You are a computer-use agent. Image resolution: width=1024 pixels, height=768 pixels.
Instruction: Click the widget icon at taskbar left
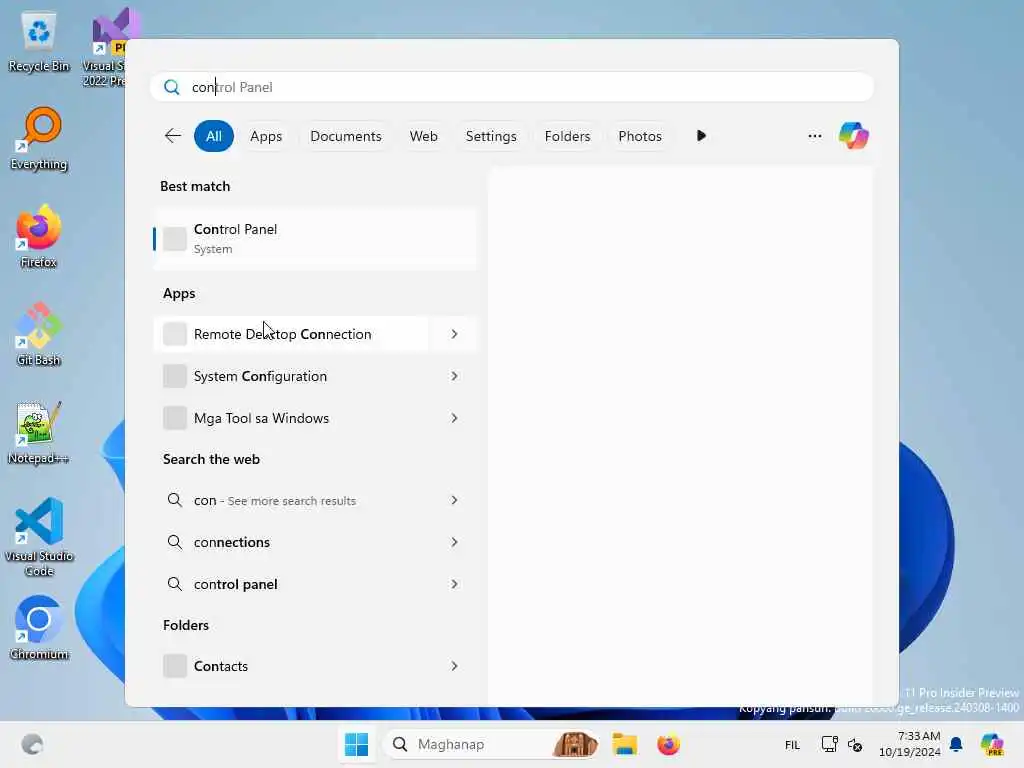(x=32, y=744)
